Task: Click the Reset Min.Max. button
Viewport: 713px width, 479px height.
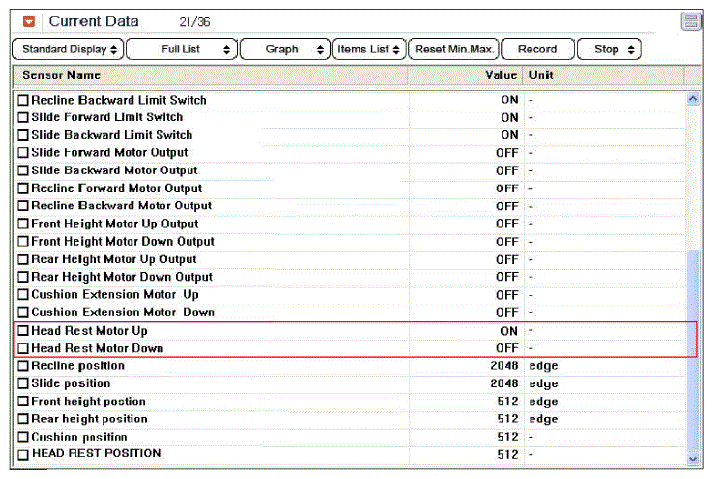Action: (454, 49)
